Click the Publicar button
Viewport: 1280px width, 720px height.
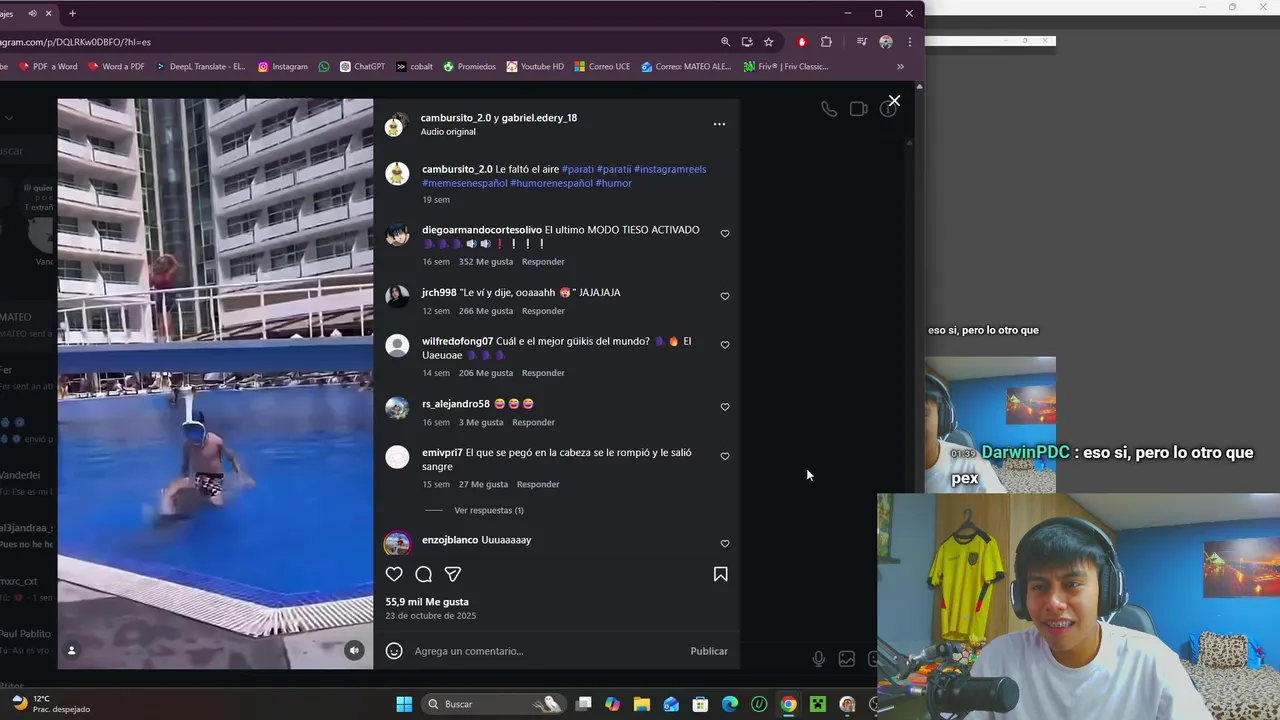[709, 651]
